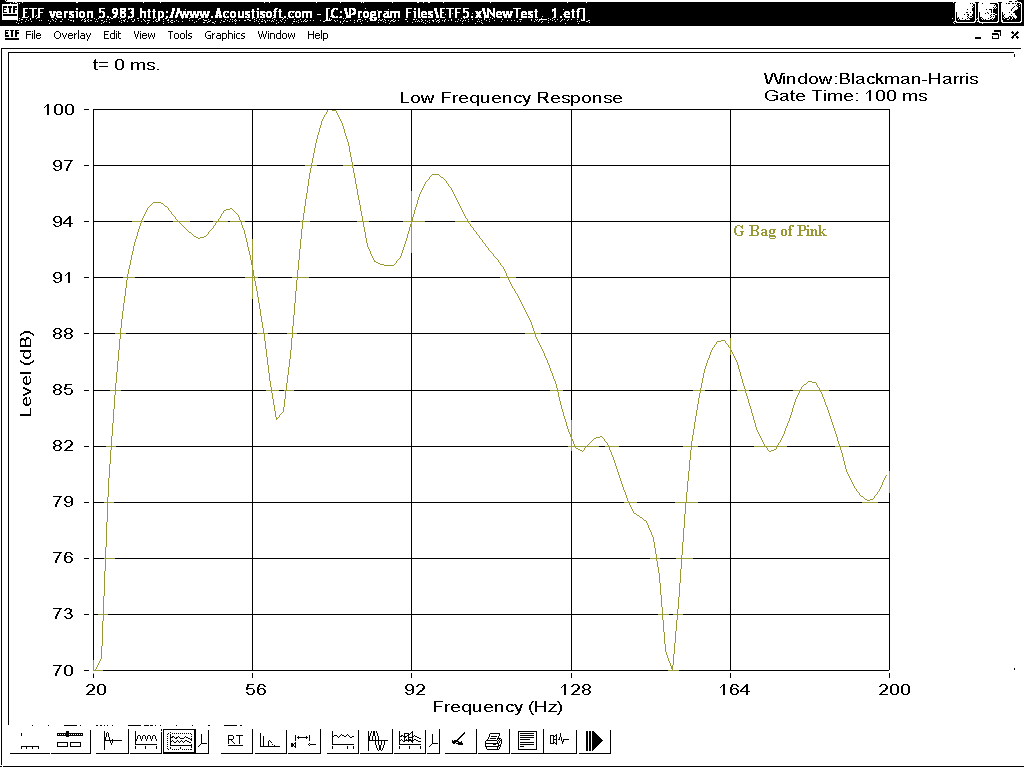Click the 'G Bag of Pink' curve label
Viewport: 1024px width, 768px height.
click(x=780, y=231)
